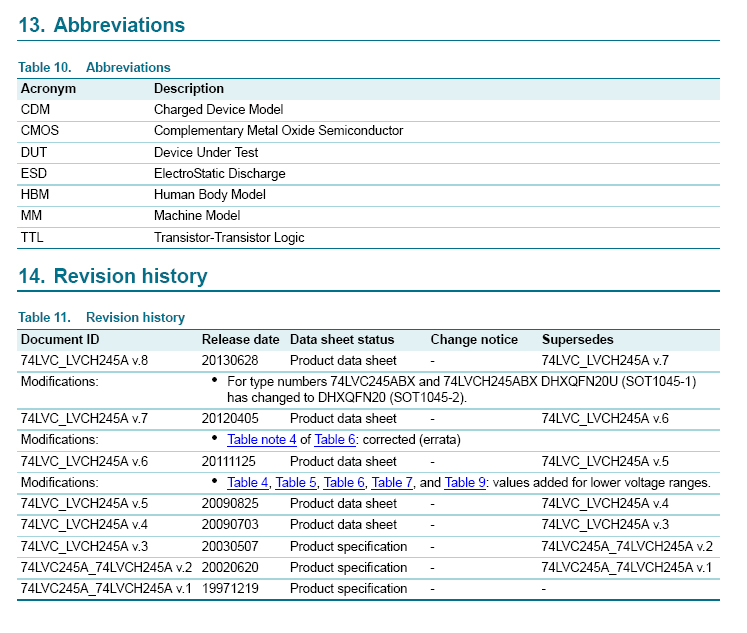This screenshot has height=633, width=747.
Task: Select the "Table 10. Abbreviations" caption
Action: [94, 68]
